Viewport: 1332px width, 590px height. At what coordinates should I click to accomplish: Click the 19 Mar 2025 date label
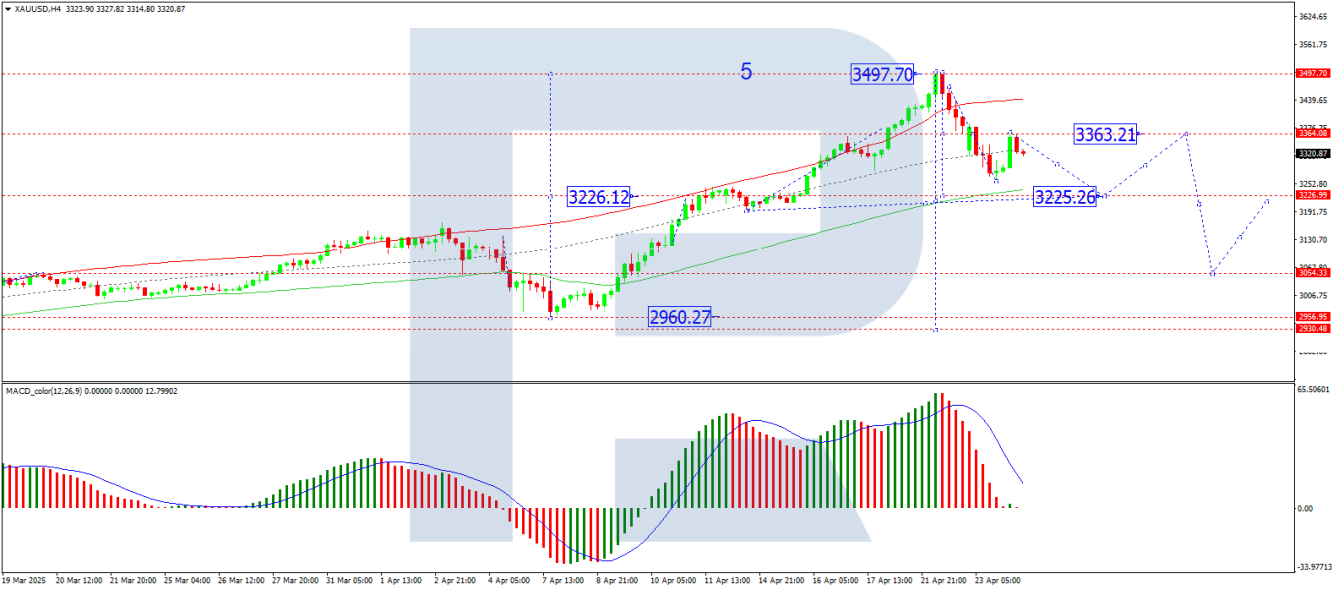[x=25, y=580]
